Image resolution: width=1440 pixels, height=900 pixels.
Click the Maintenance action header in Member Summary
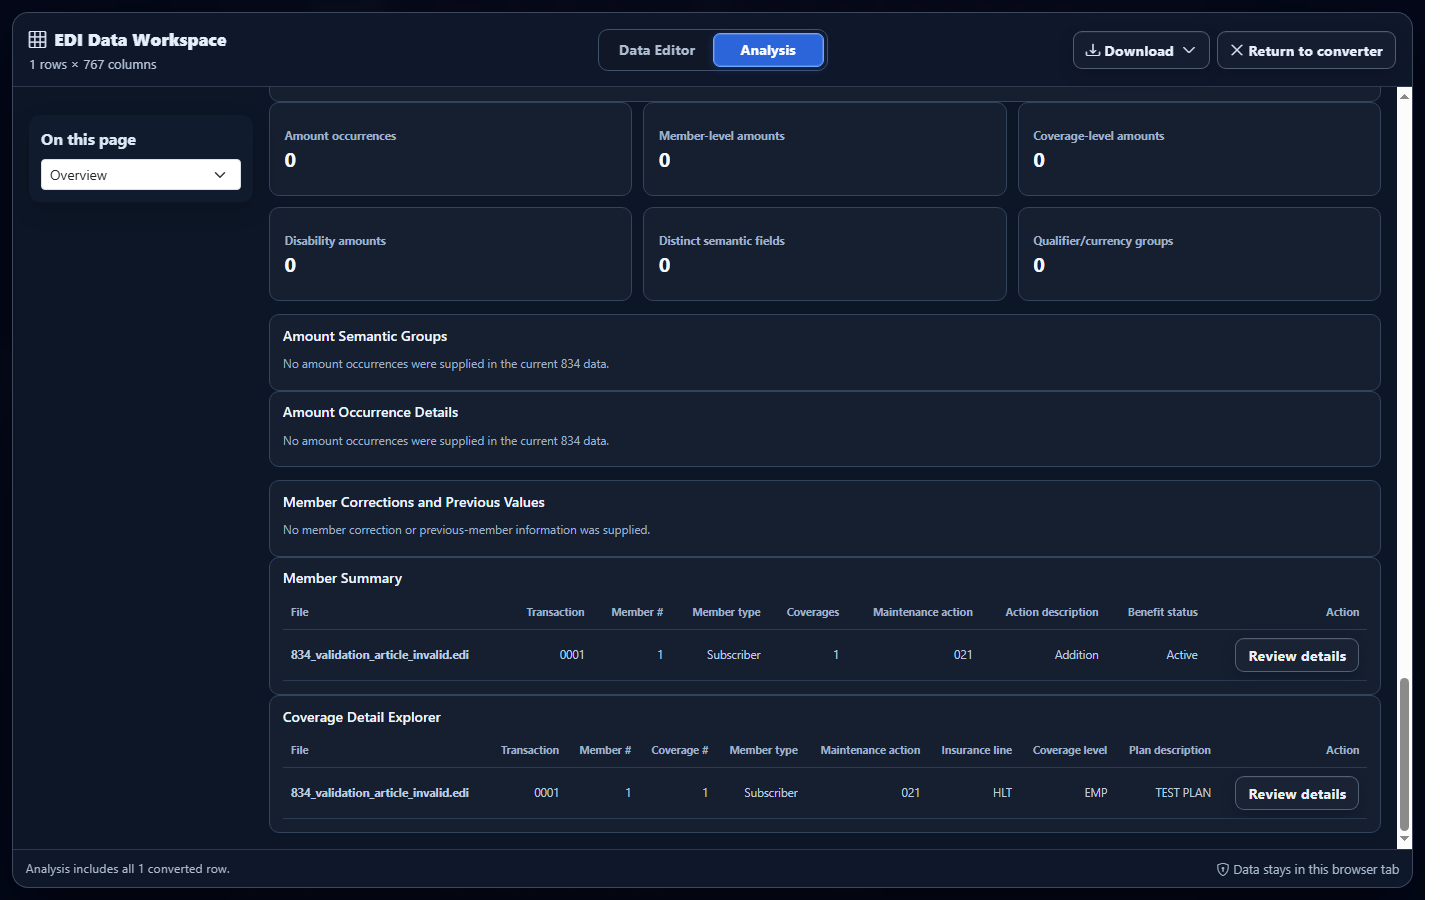pyautogui.click(x=923, y=612)
